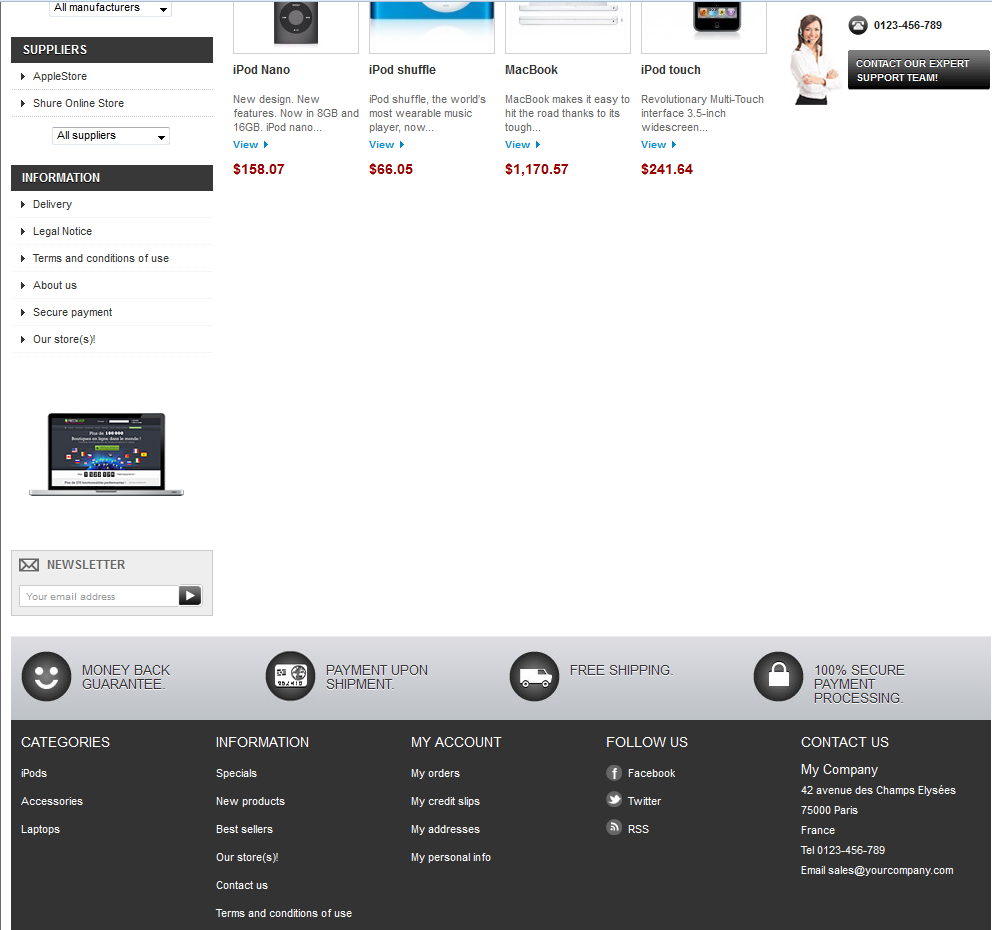Click the newsletter envelope icon

click(x=28, y=565)
